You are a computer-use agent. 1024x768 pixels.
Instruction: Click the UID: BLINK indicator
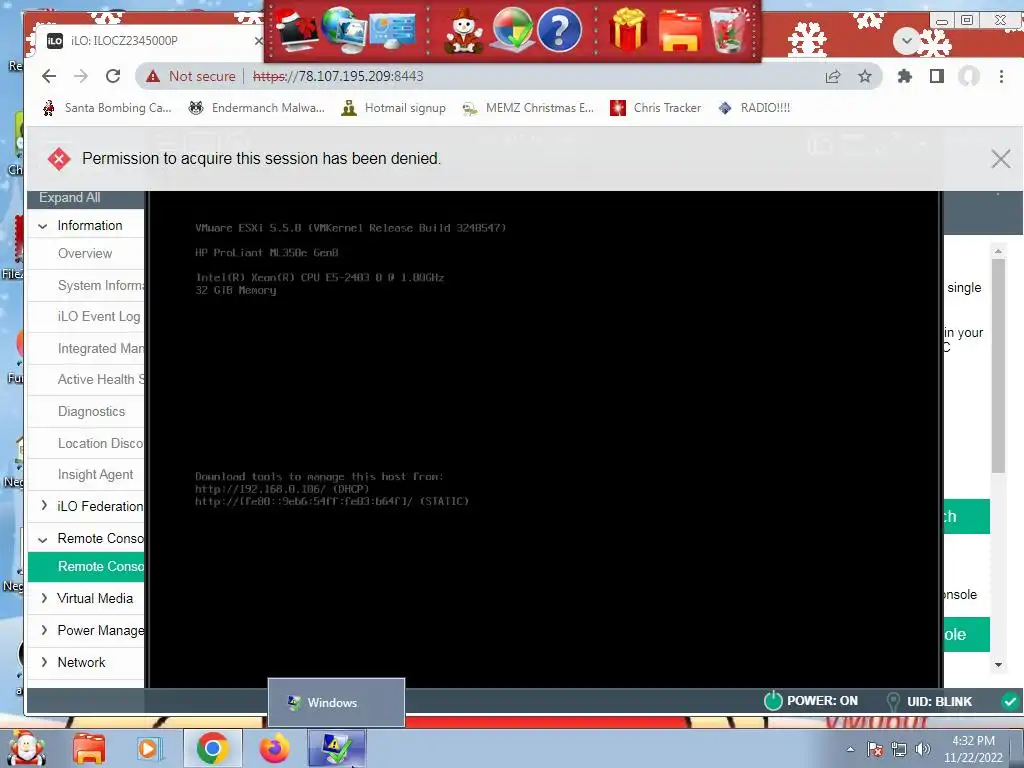[928, 701]
